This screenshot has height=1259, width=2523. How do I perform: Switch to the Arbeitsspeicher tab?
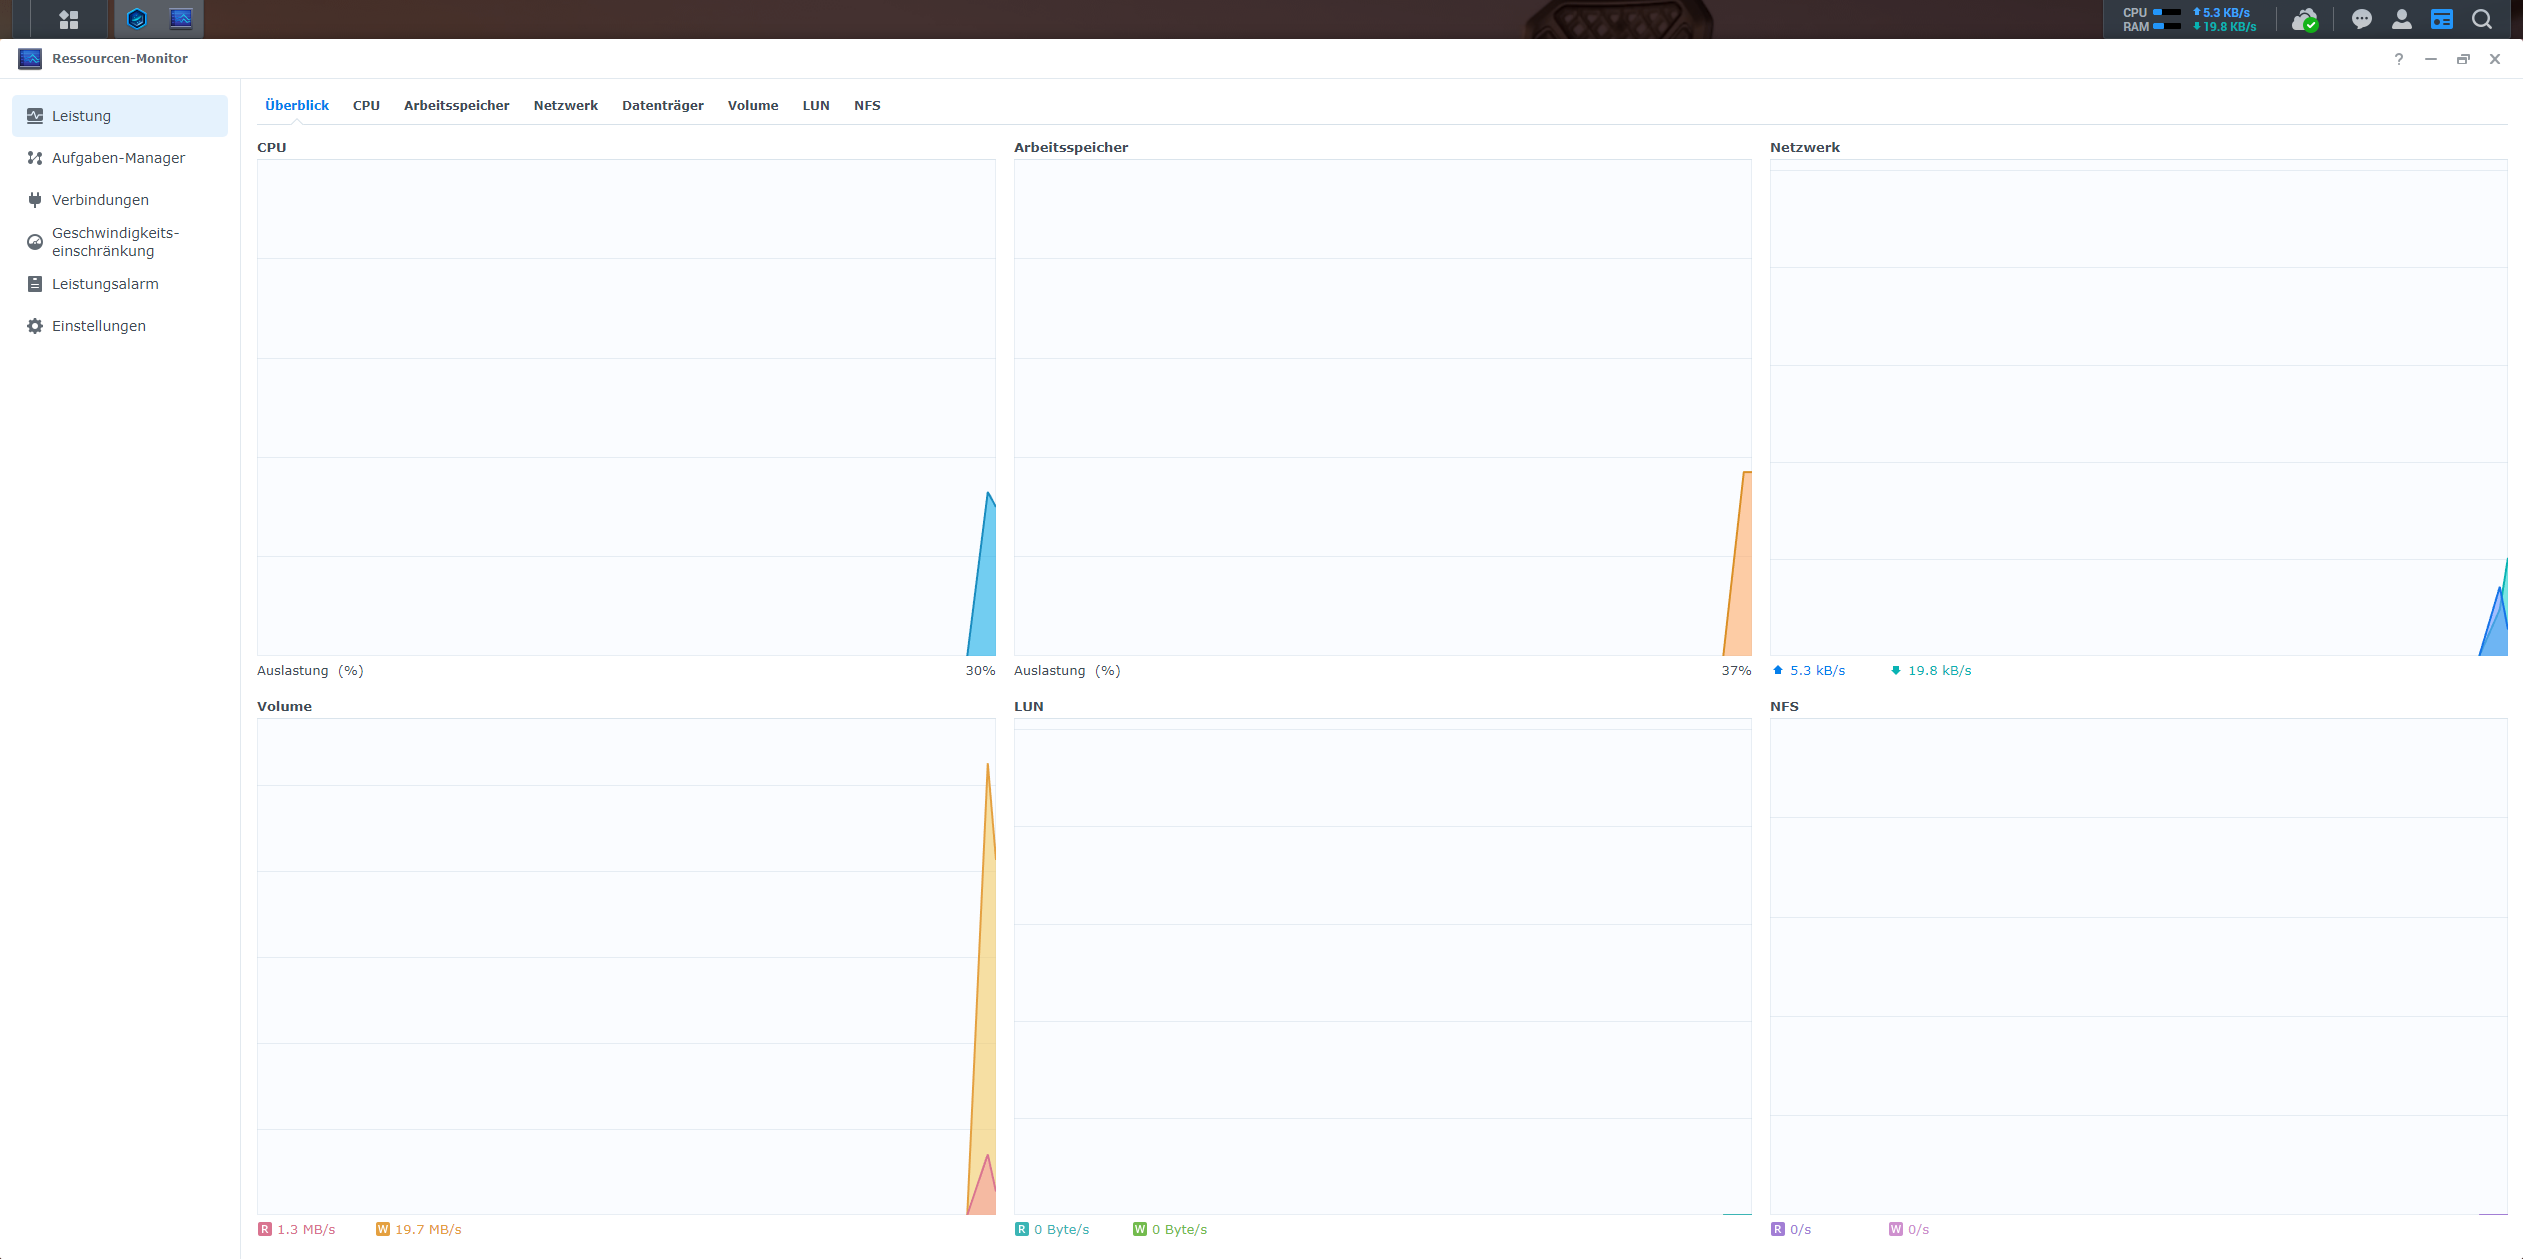[456, 105]
